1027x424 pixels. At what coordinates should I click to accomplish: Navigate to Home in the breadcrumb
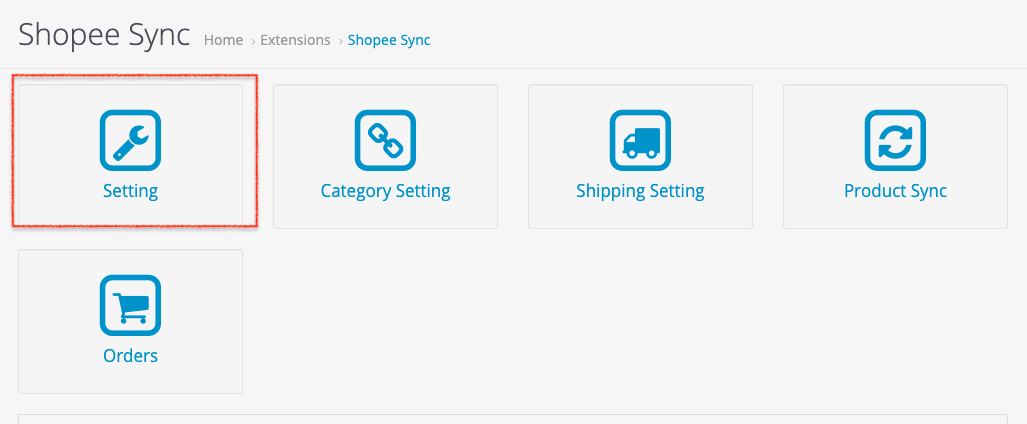click(223, 40)
